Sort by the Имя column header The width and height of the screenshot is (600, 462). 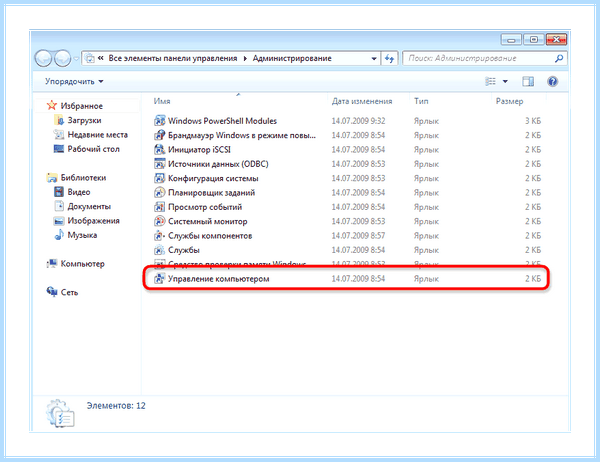coord(162,101)
